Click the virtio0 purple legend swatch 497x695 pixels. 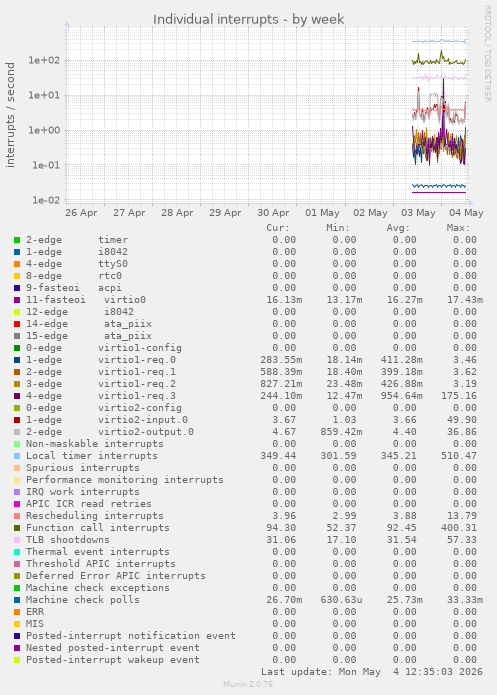click(x=17, y=300)
